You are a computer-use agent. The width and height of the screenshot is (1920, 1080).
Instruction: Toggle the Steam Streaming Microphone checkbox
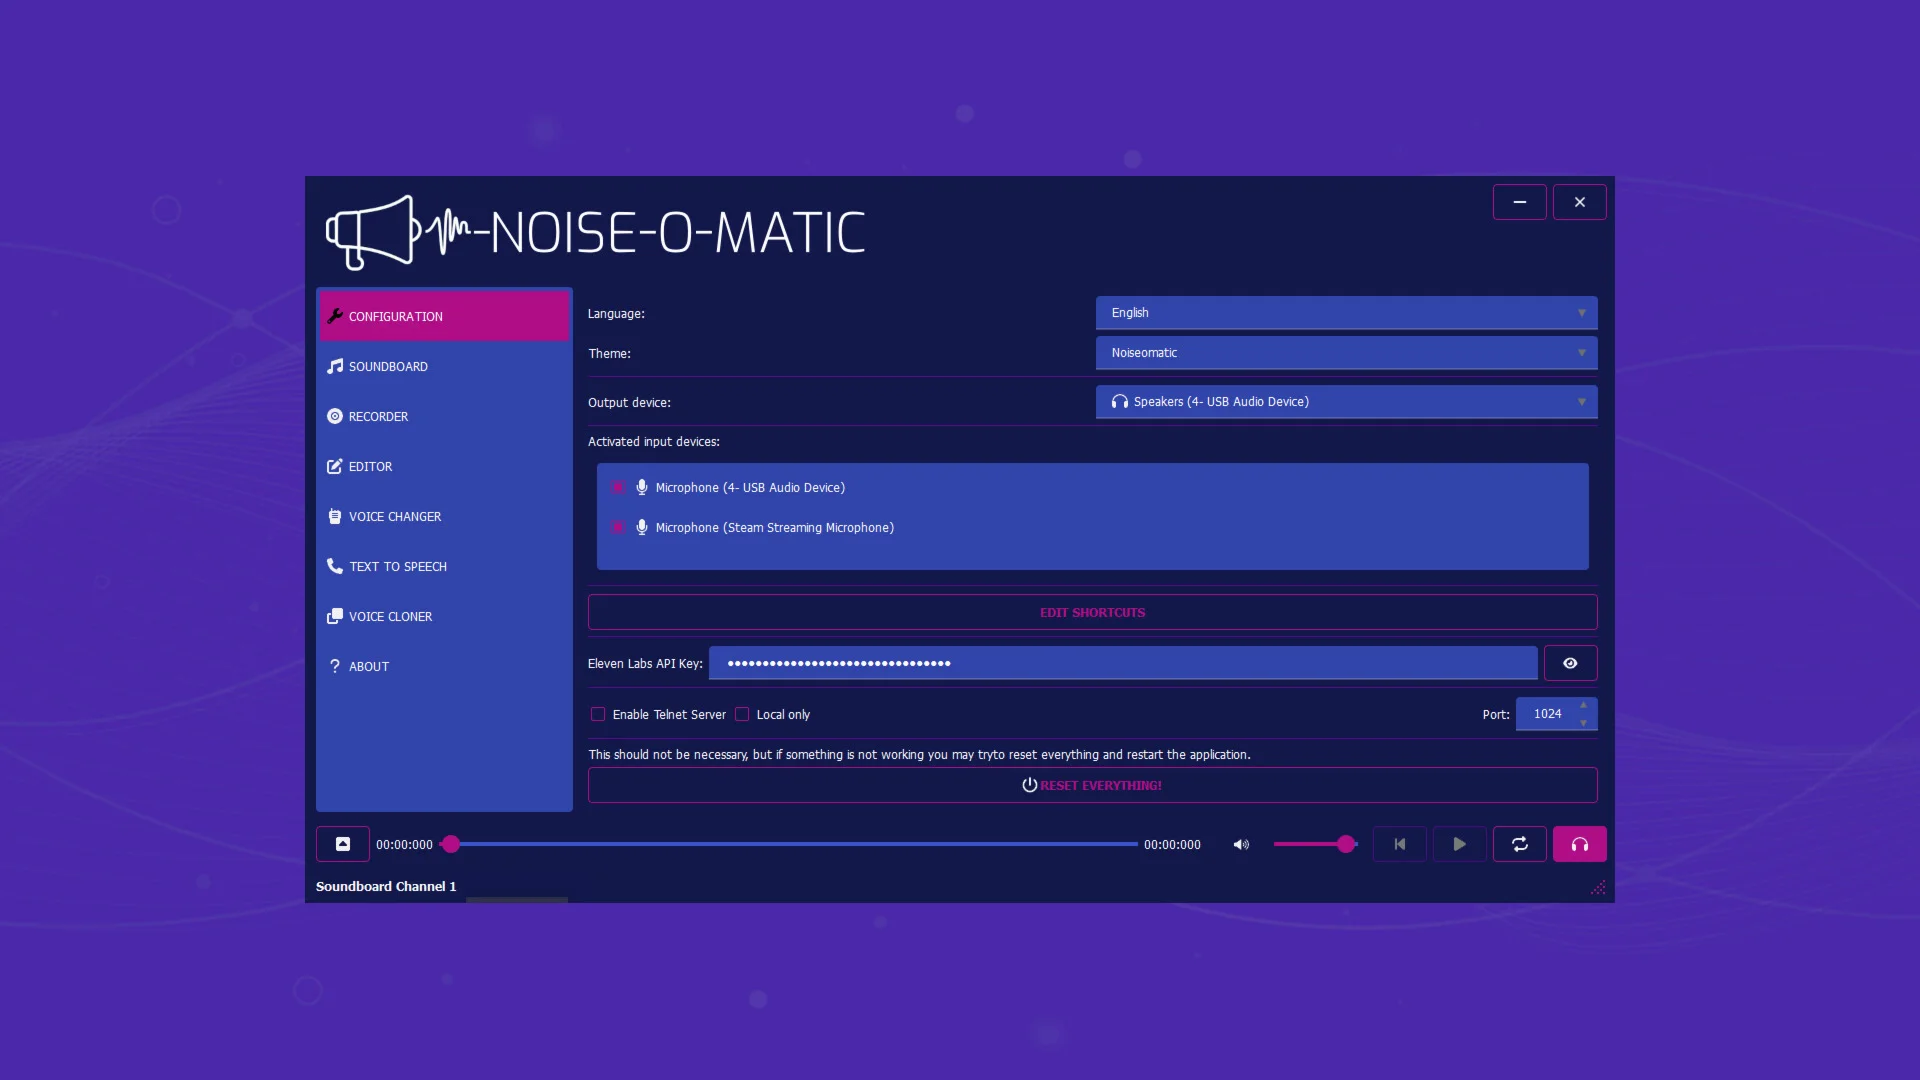tap(618, 527)
